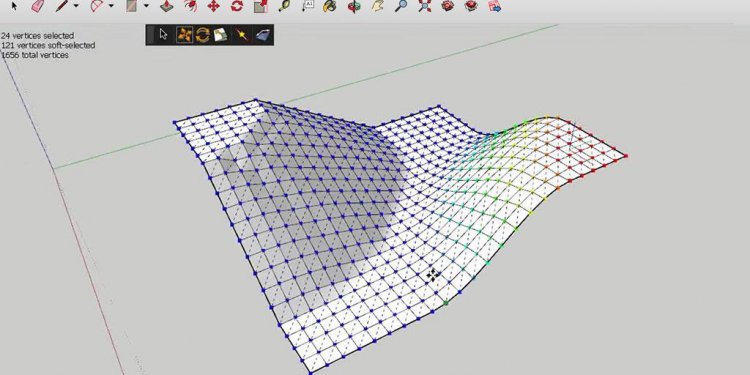750x375 pixels.
Task: Select the arrow Select tool
Action: click(14, 6)
